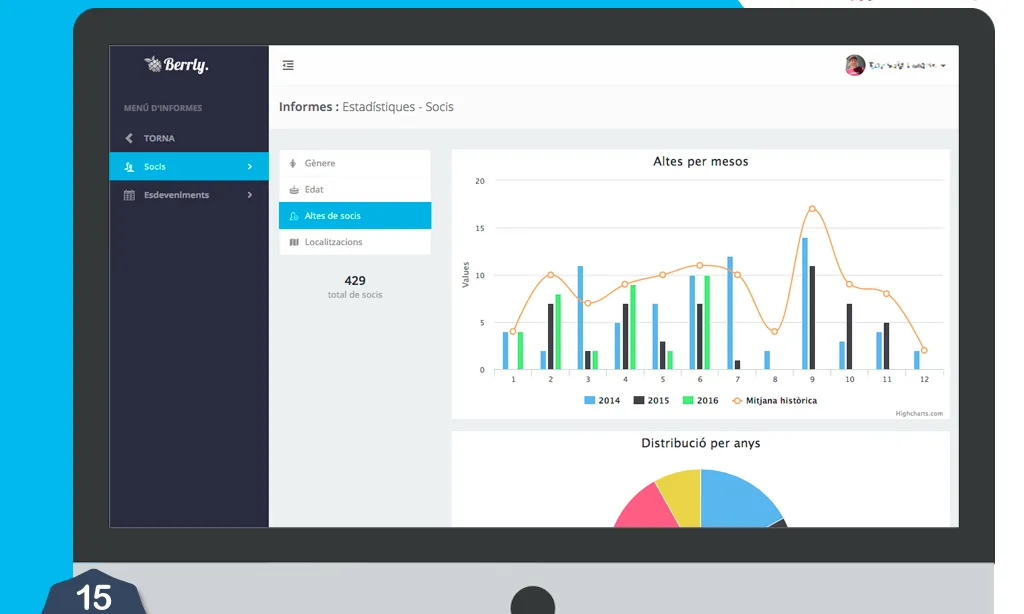Image resolution: width=1024 pixels, height=614 pixels.
Task: Toggle the 2016 series in the legend
Action: (x=700, y=400)
